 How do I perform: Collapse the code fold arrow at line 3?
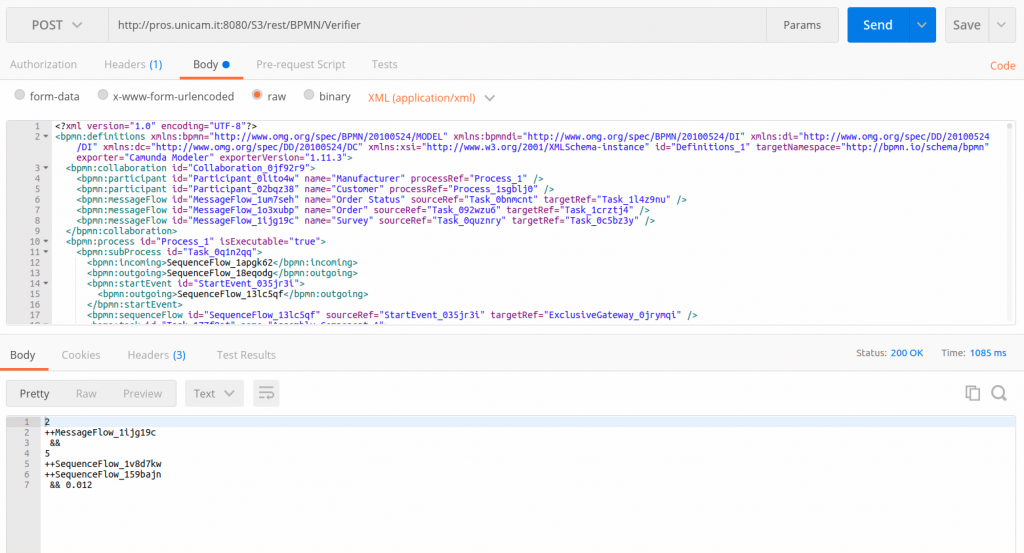click(46, 168)
